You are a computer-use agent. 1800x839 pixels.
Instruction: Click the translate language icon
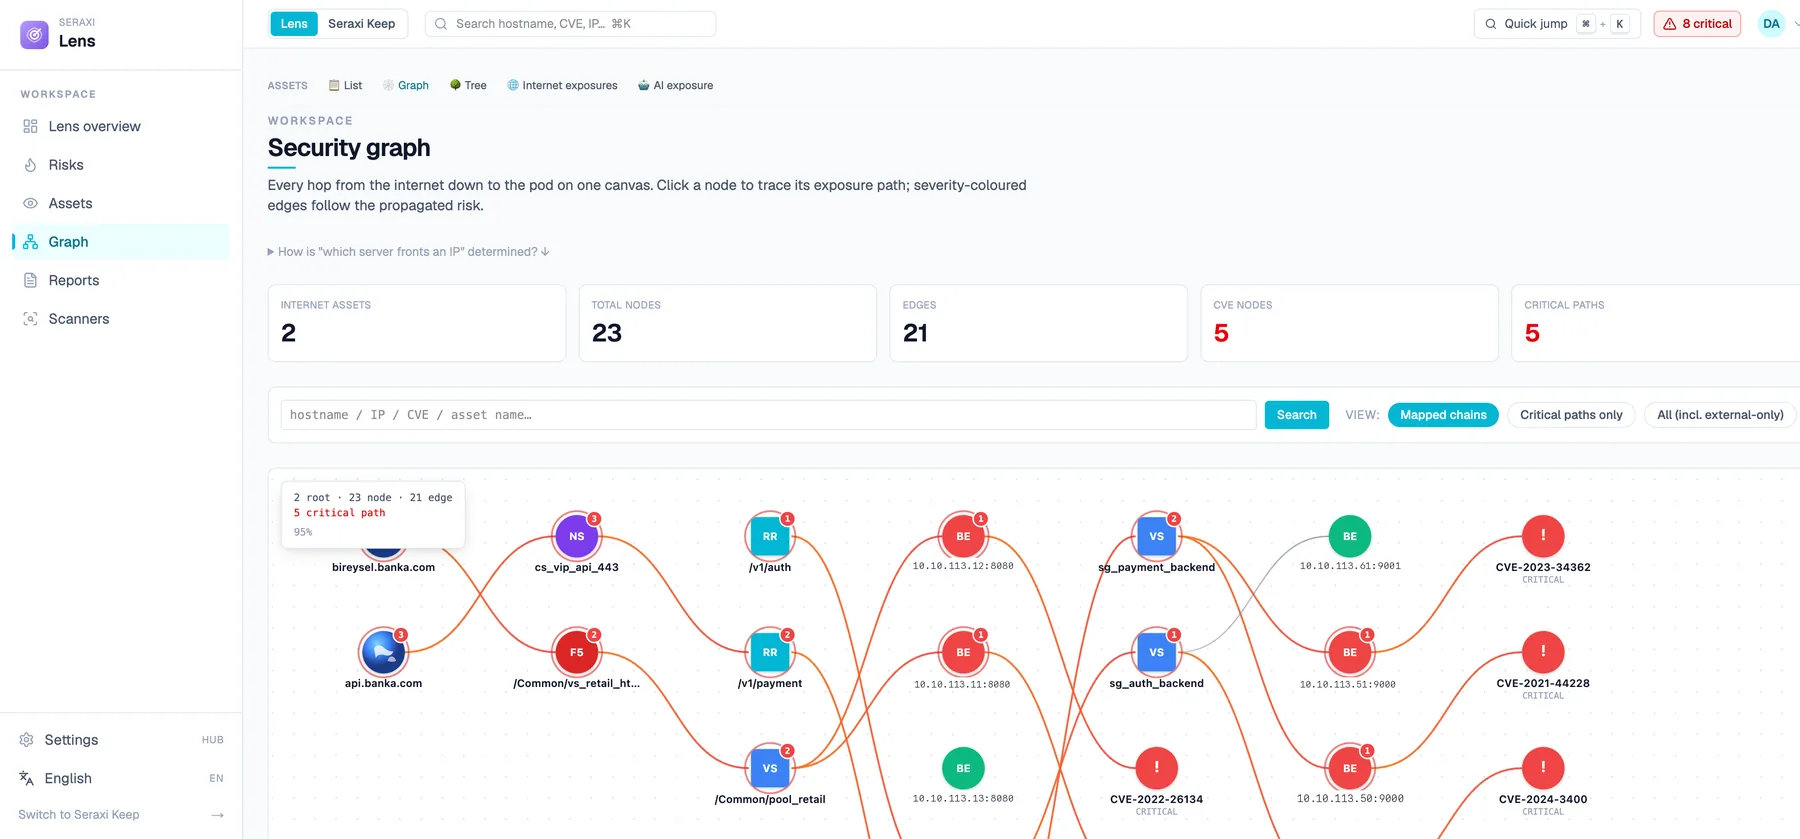pos(27,778)
